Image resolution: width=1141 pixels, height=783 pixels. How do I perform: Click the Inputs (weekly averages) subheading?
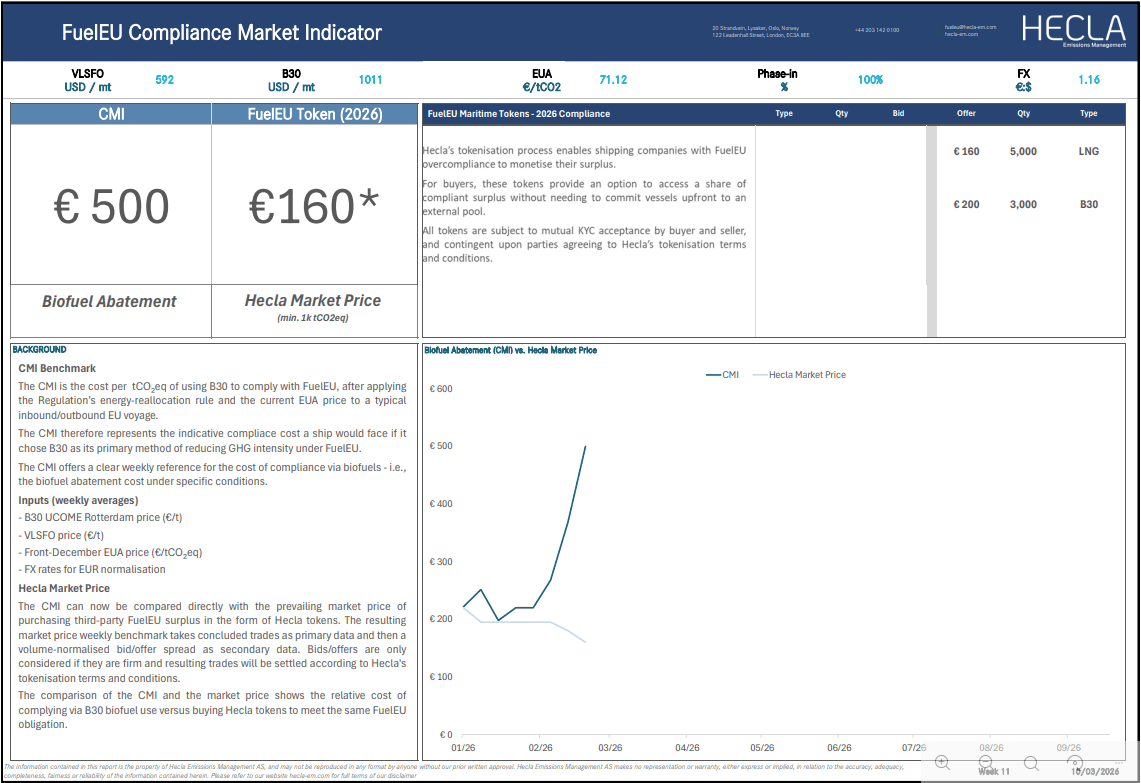click(x=78, y=501)
